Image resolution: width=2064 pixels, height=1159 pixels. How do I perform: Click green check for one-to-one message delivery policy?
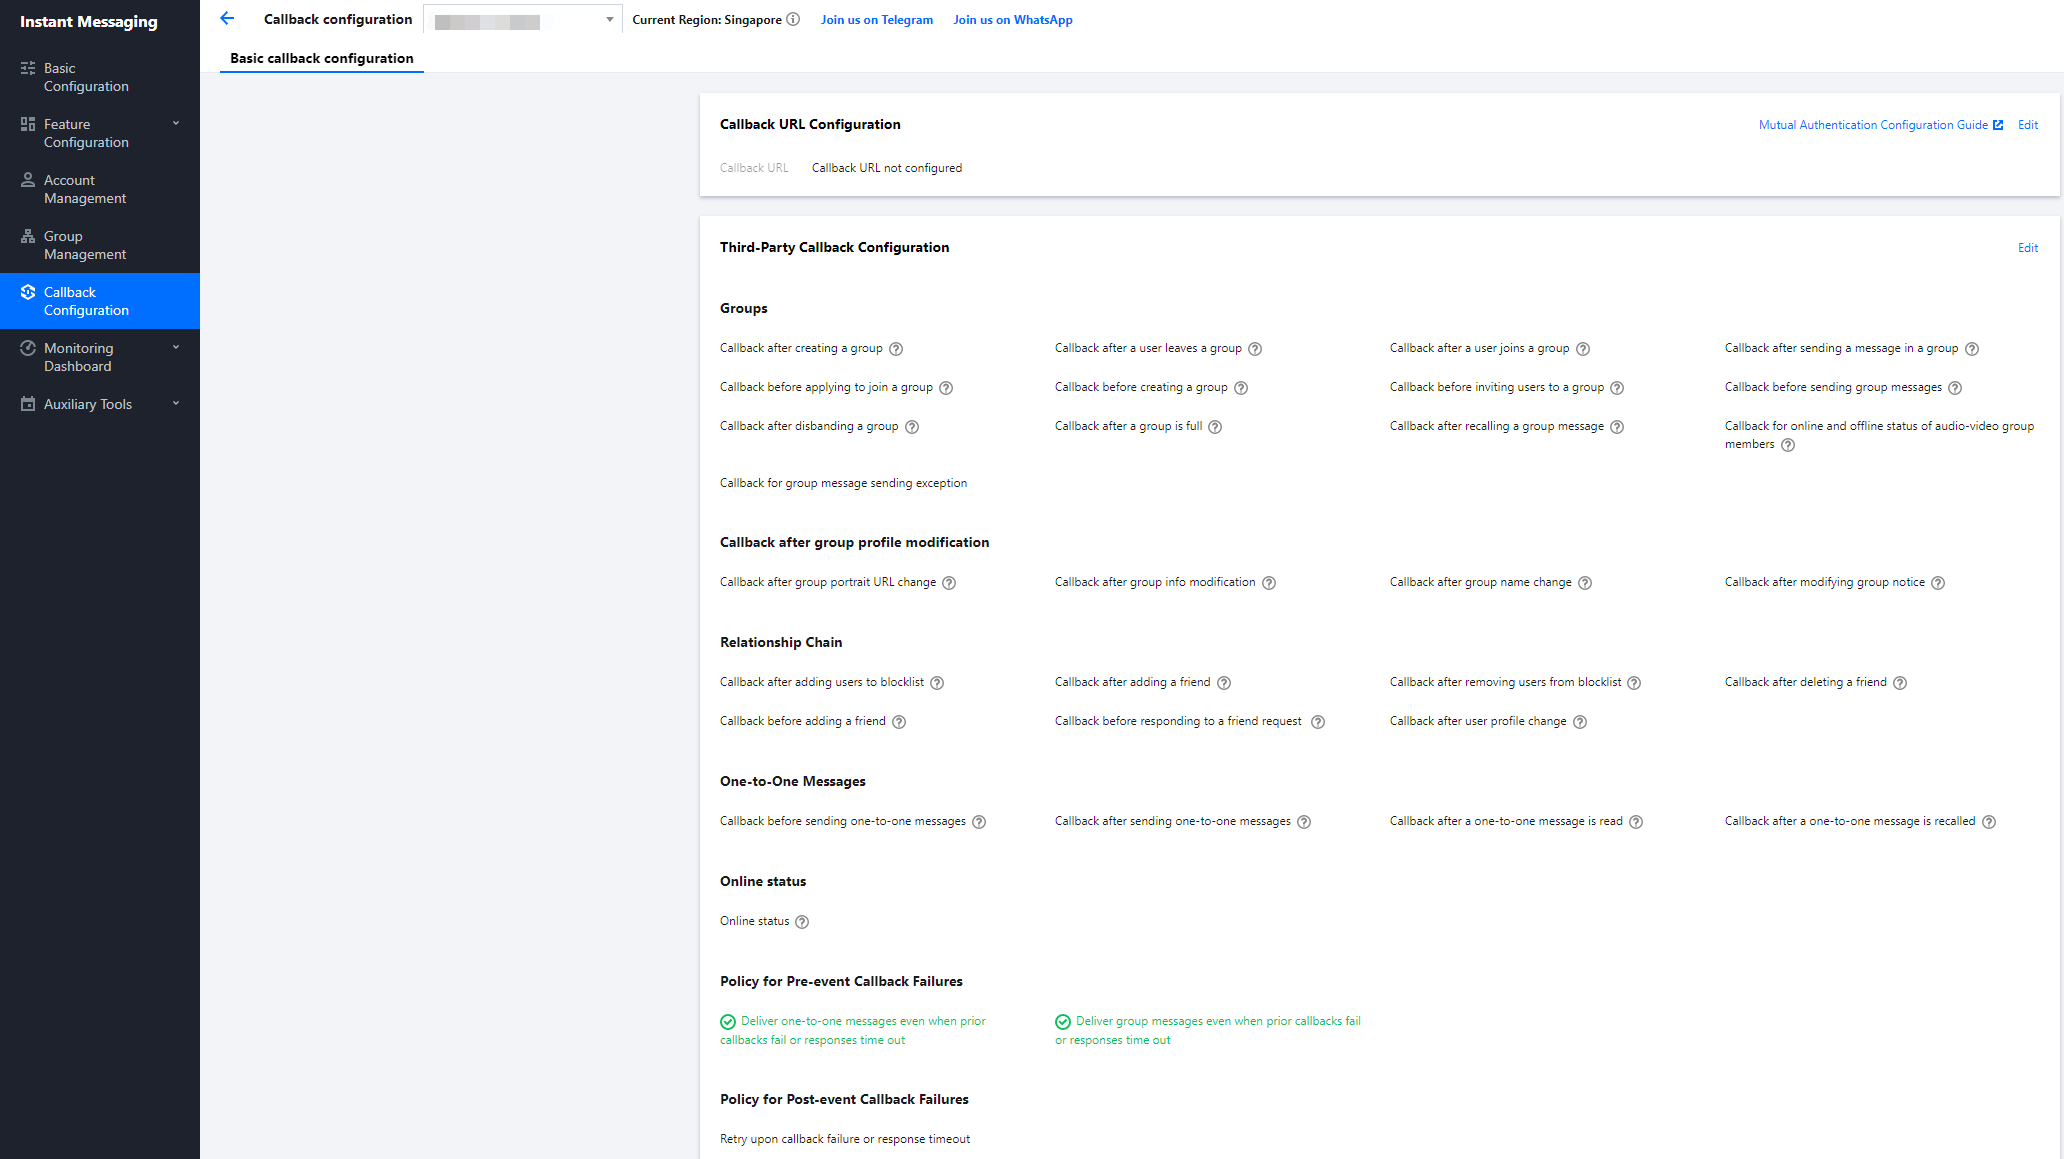728,1022
